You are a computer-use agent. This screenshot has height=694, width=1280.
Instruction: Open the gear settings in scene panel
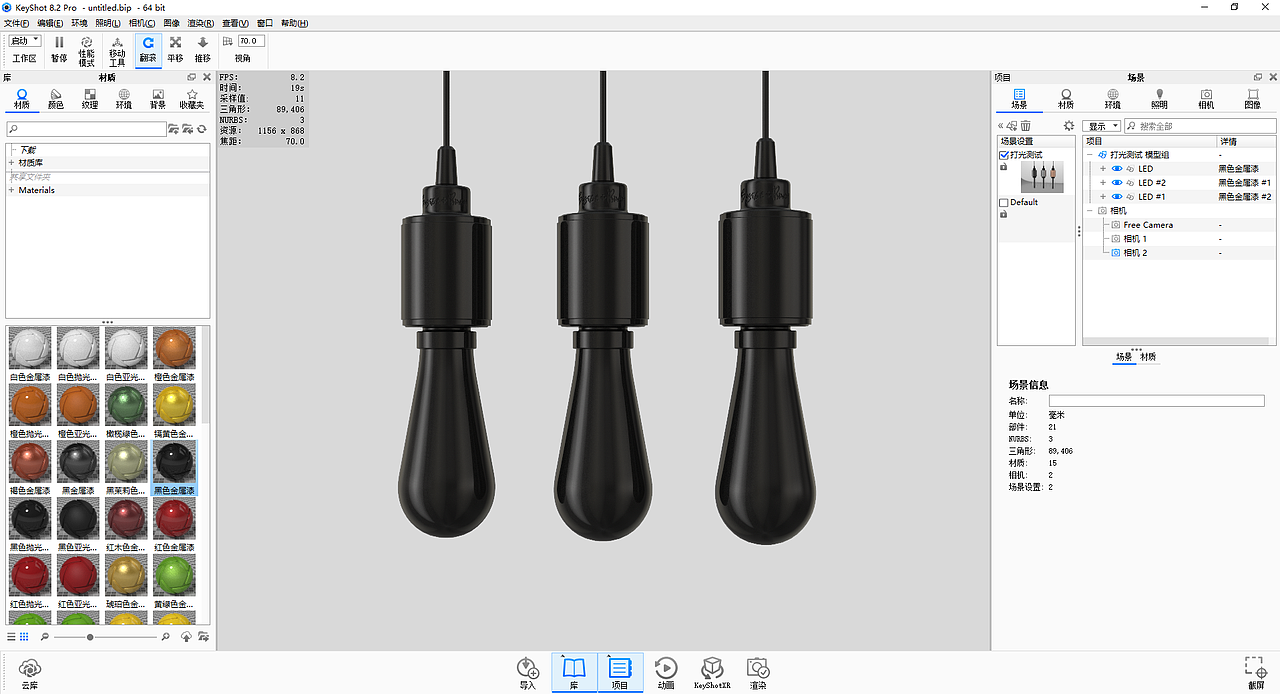[1069, 126]
